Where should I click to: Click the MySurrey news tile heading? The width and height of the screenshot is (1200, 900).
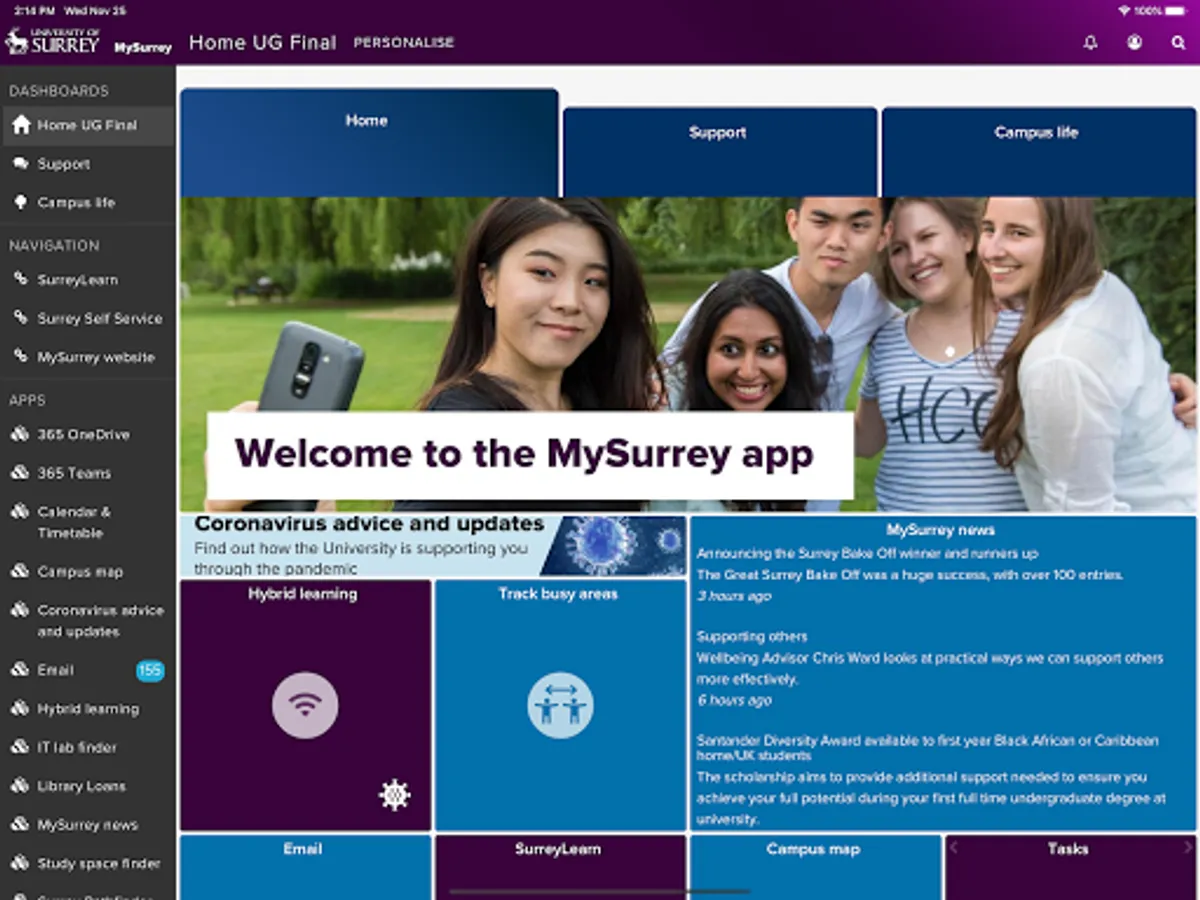tap(940, 531)
